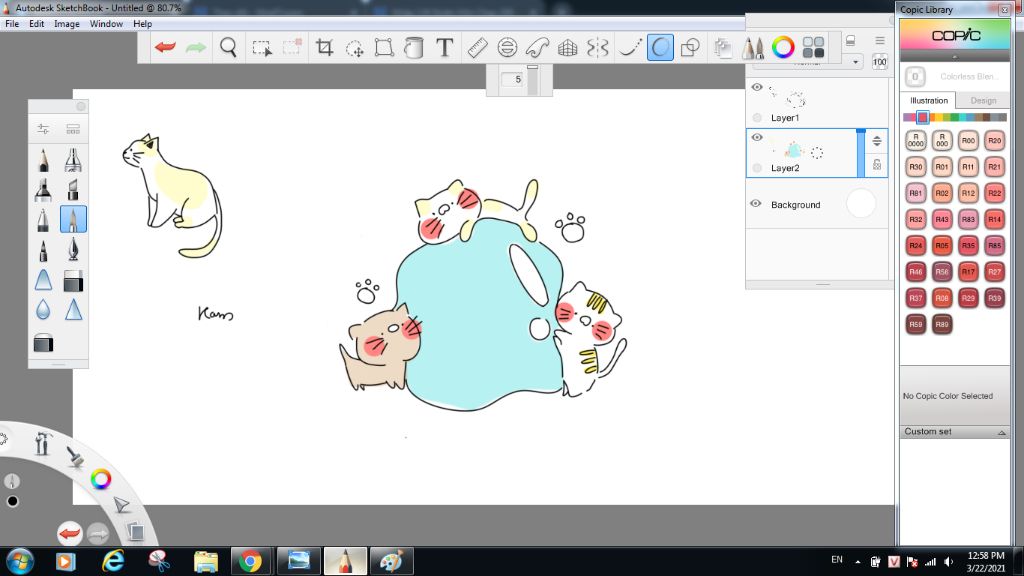Toggle the highlighted Predictive Stroke tool
This screenshot has height=576, width=1024.
coord(660,47)
